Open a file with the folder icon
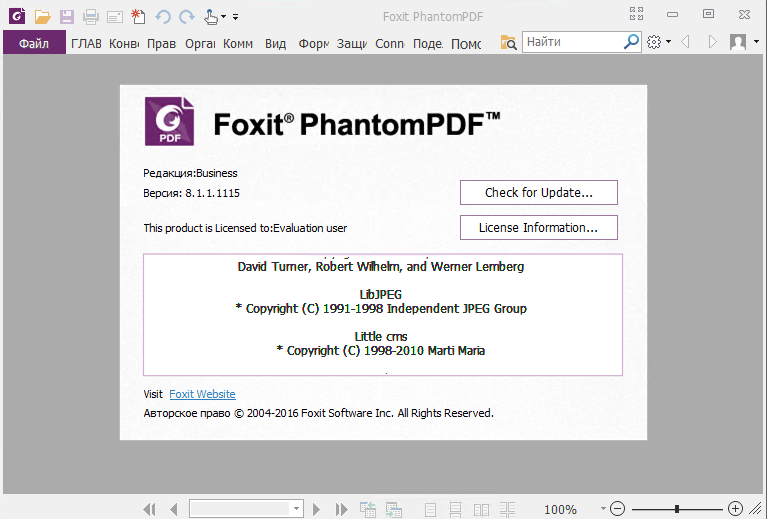Image resolution: width=767 pixels, height=519 pixels. coord(43,17)
